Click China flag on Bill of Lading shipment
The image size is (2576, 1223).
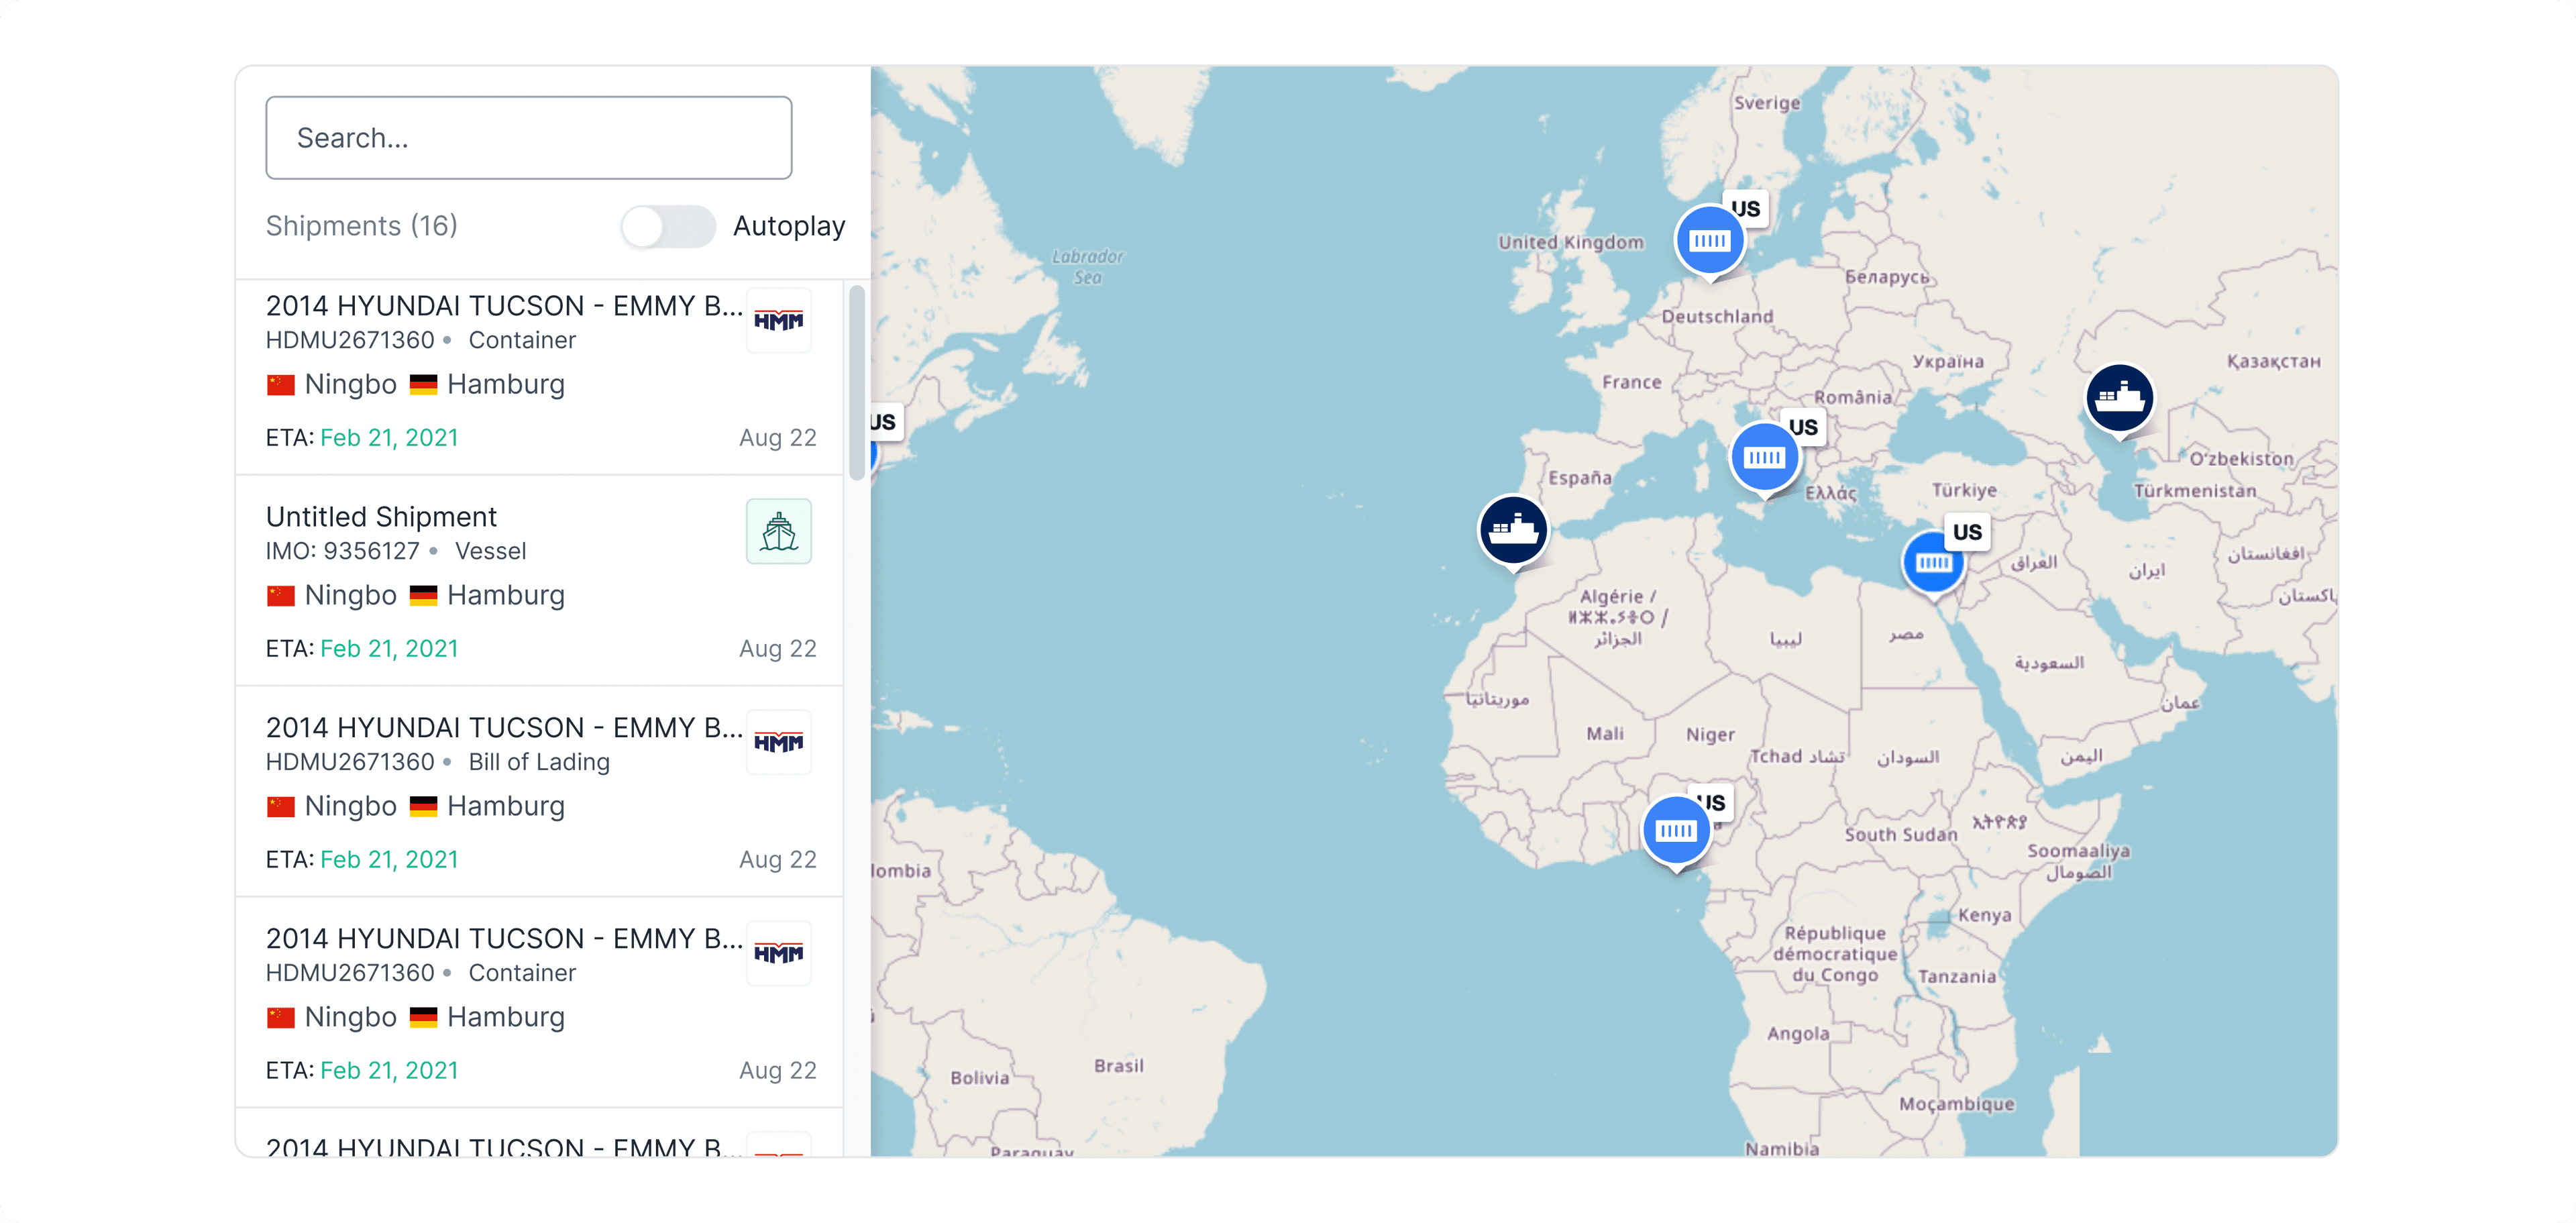(281, 807)
